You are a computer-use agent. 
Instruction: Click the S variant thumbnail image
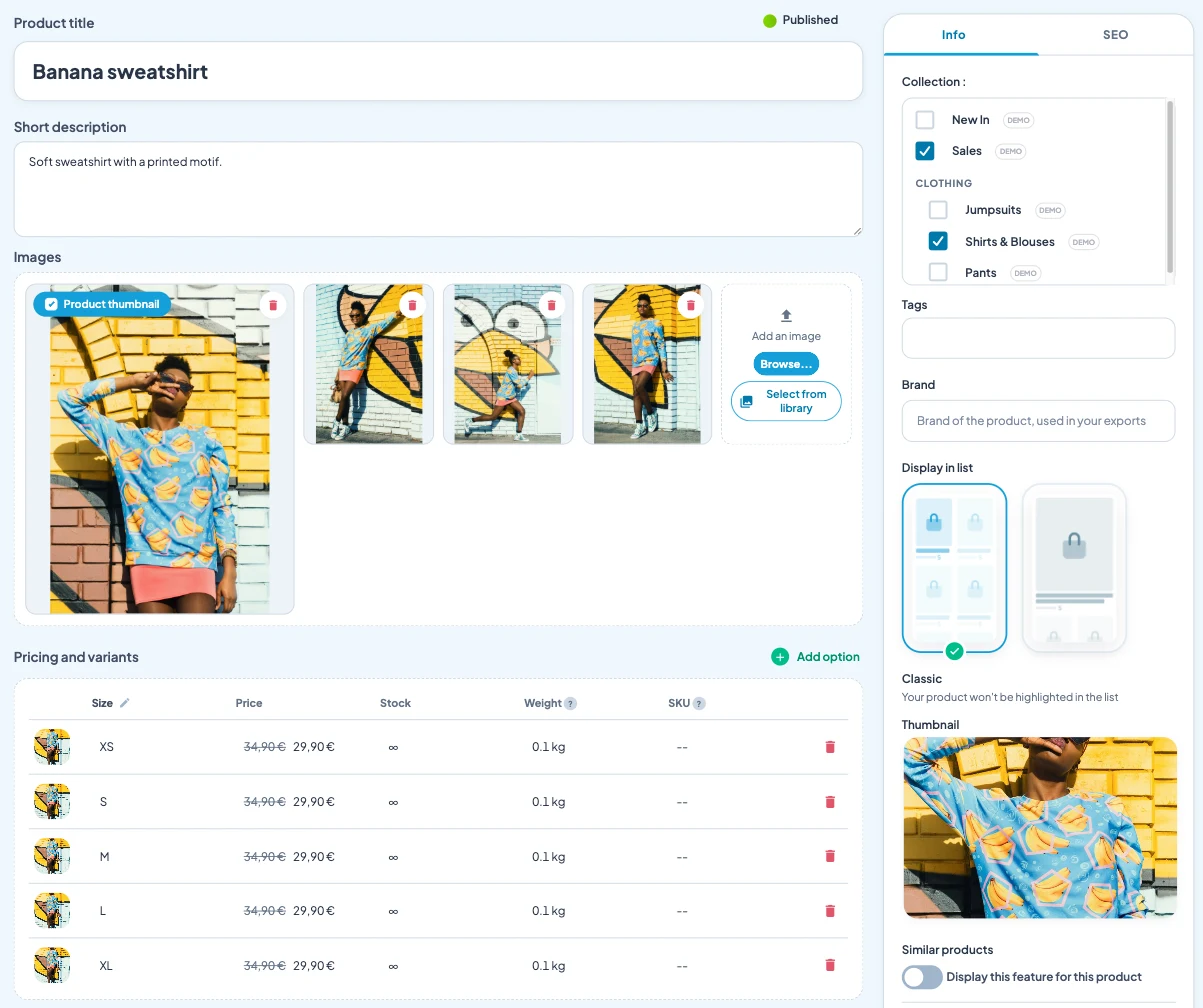(x=52, y=802)
